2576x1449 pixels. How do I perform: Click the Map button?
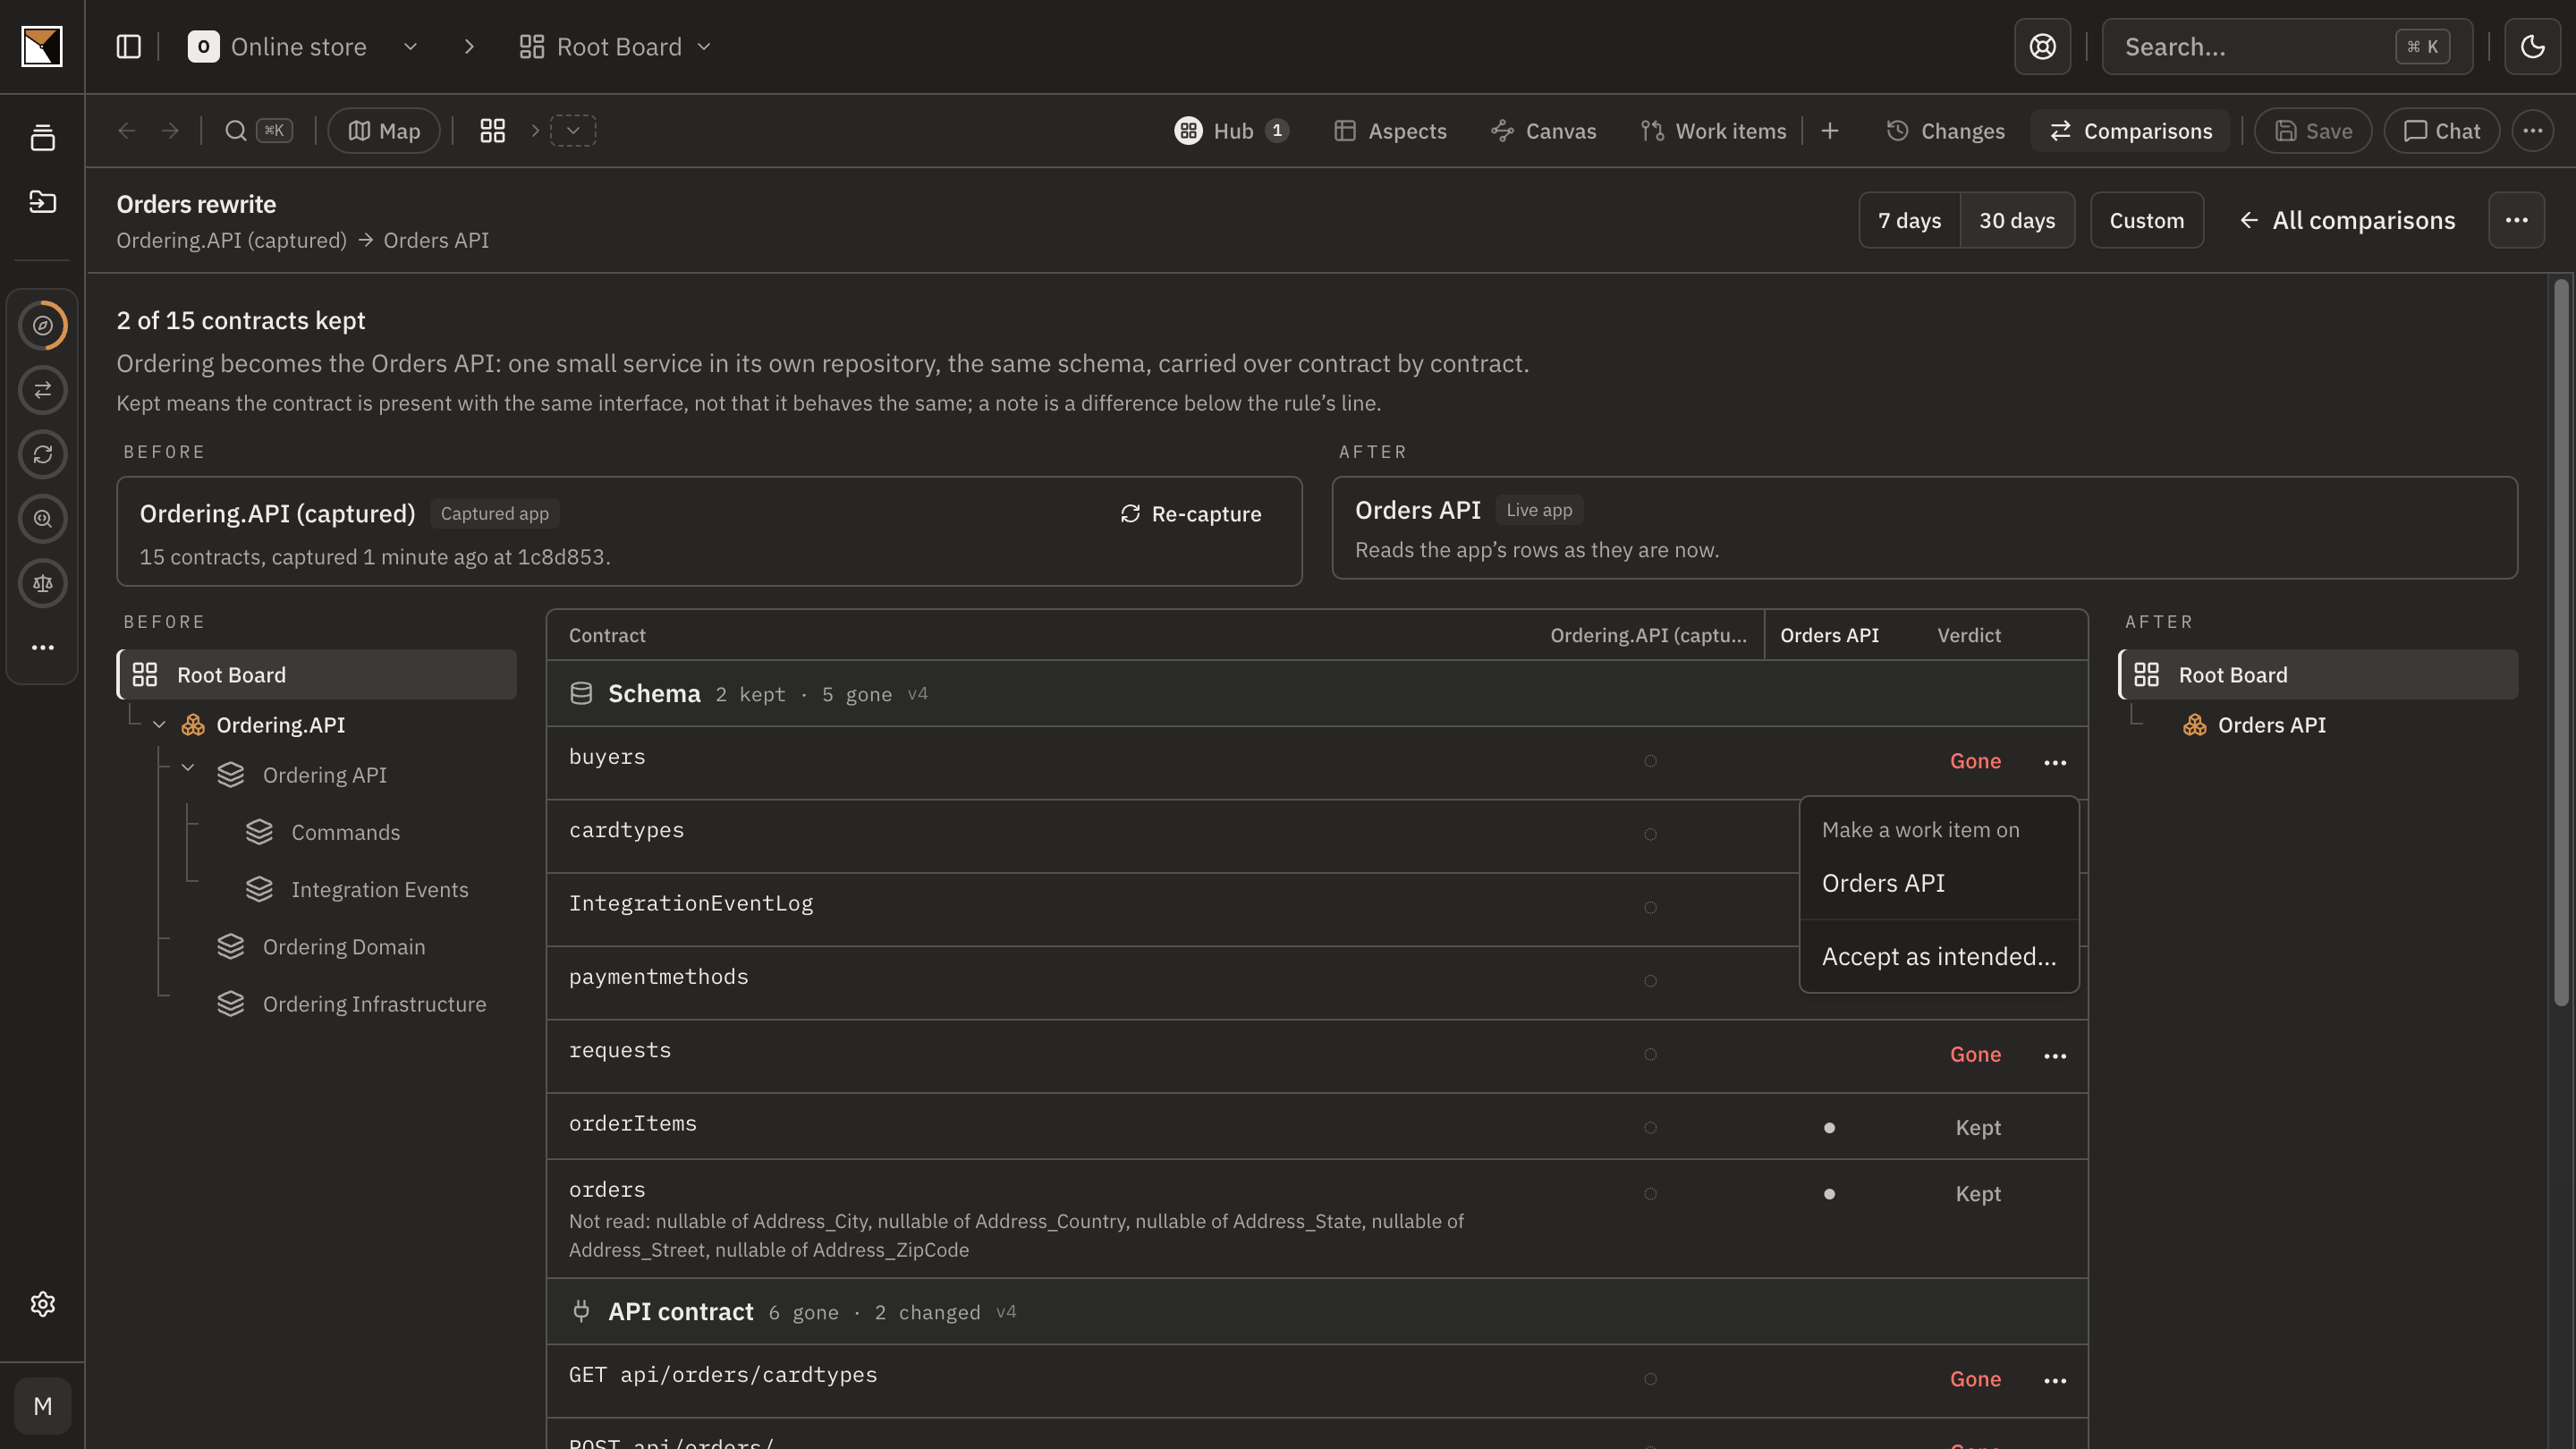384,131
